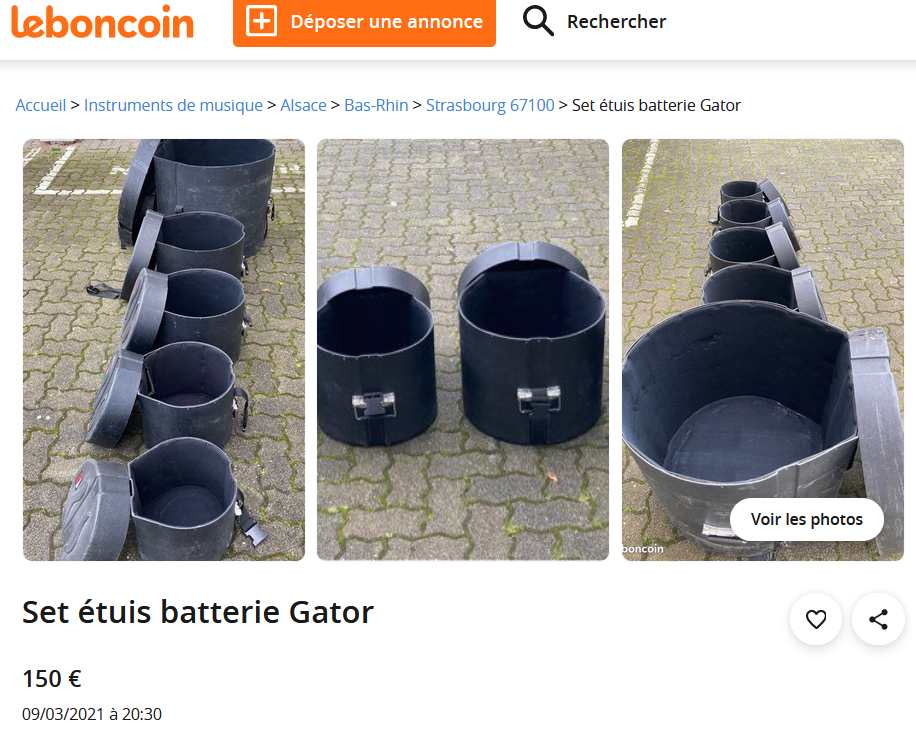Open the left photo of five stacked cases
This screenshot has height=734, width=916.
click(x=164, y=350)
